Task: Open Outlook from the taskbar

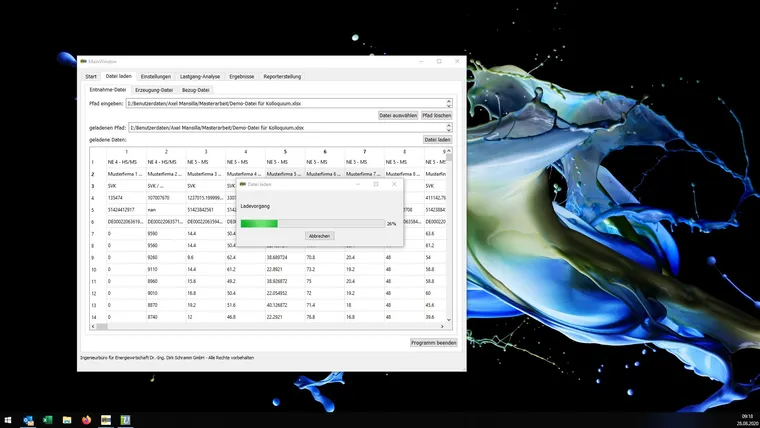Action: tap(28, 420)
